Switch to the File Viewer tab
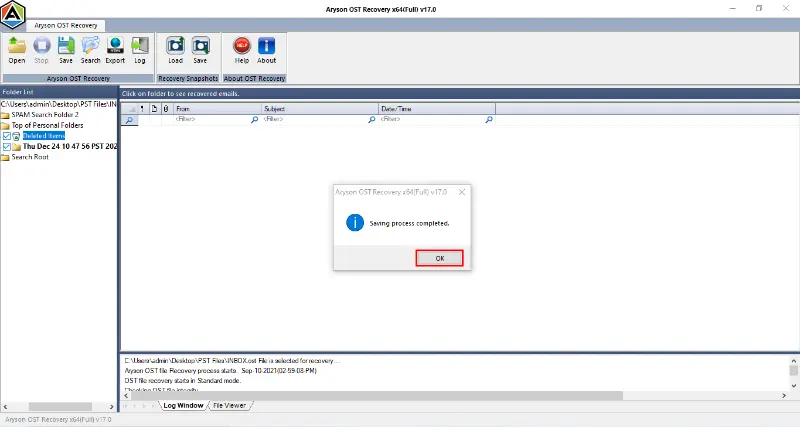This screenshot has height=427, width=800. pos(229,406)
